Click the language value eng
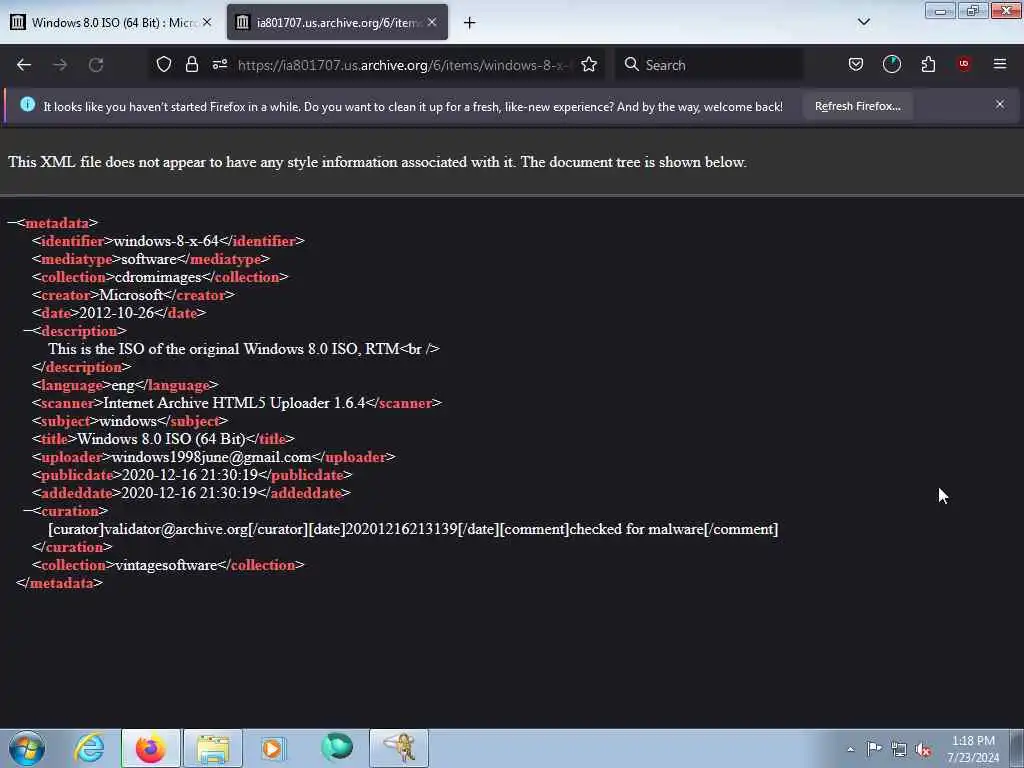 (123, 385)
